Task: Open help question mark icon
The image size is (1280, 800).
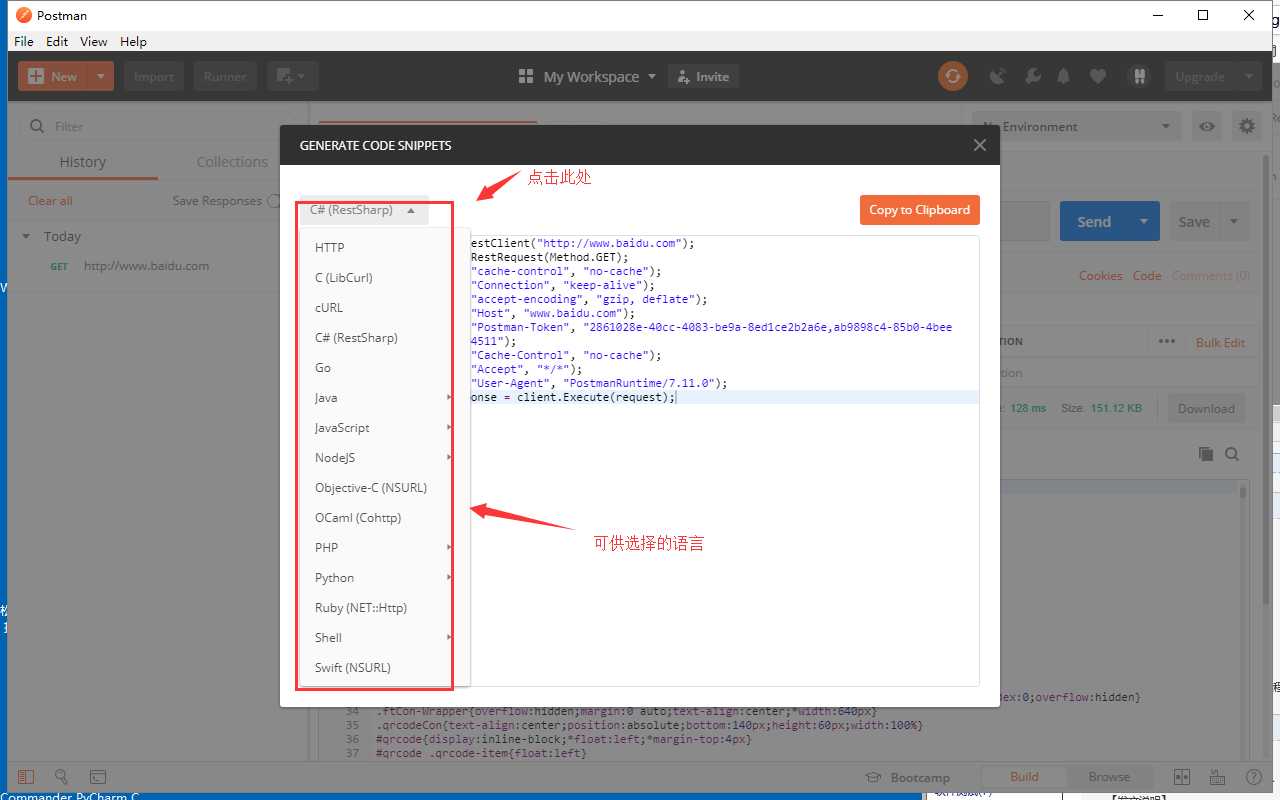Action: click(1252, 777)
